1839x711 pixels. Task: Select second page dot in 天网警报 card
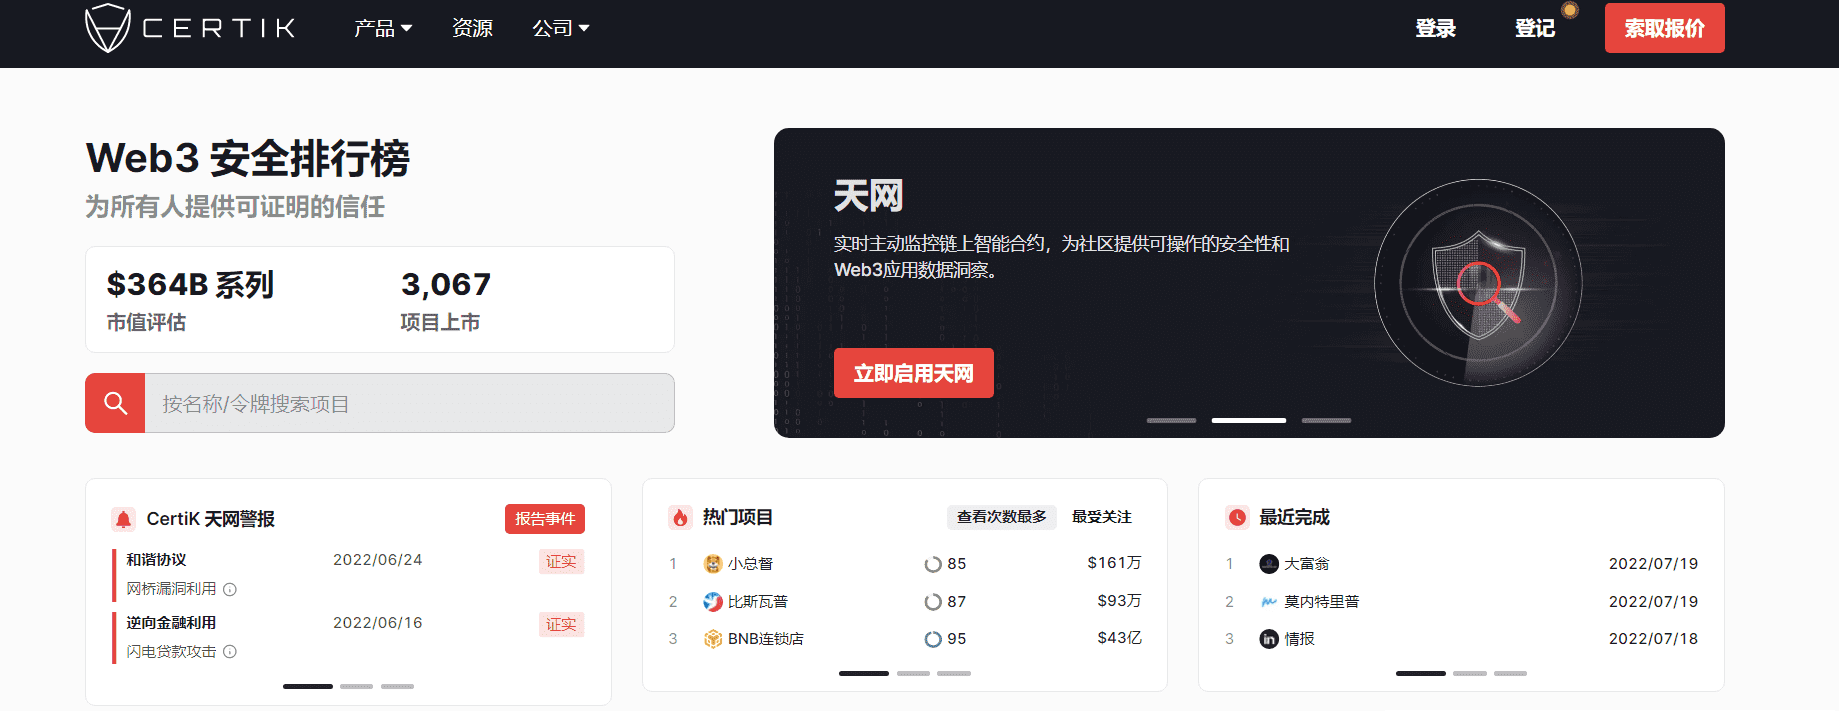[356, 686]
